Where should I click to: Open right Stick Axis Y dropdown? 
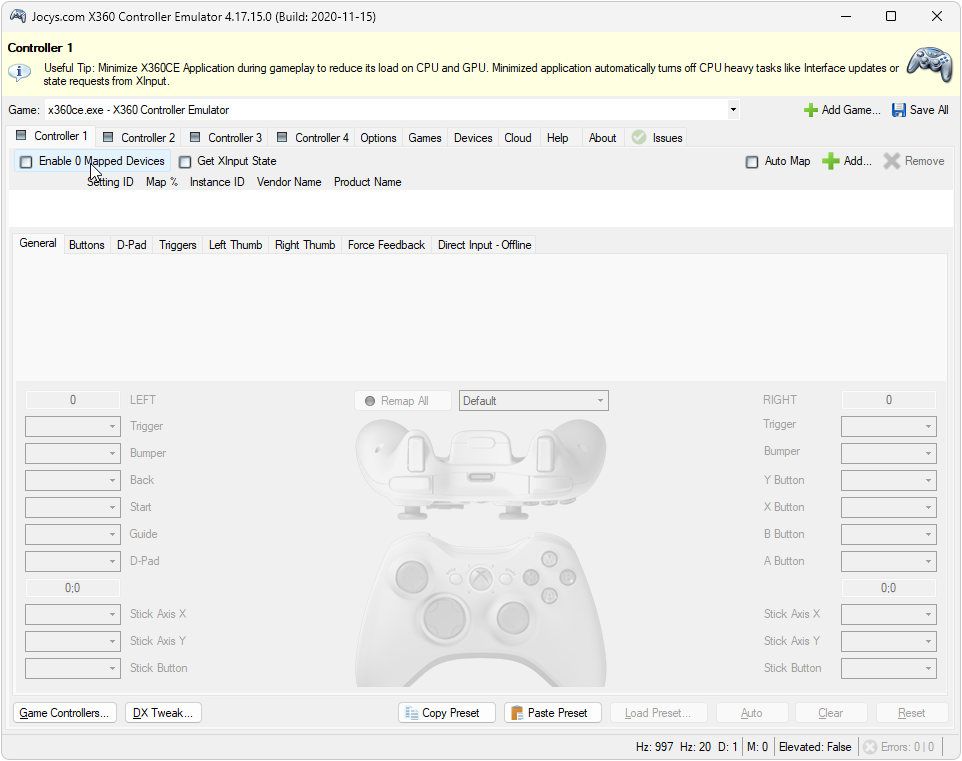pos(889,641)
